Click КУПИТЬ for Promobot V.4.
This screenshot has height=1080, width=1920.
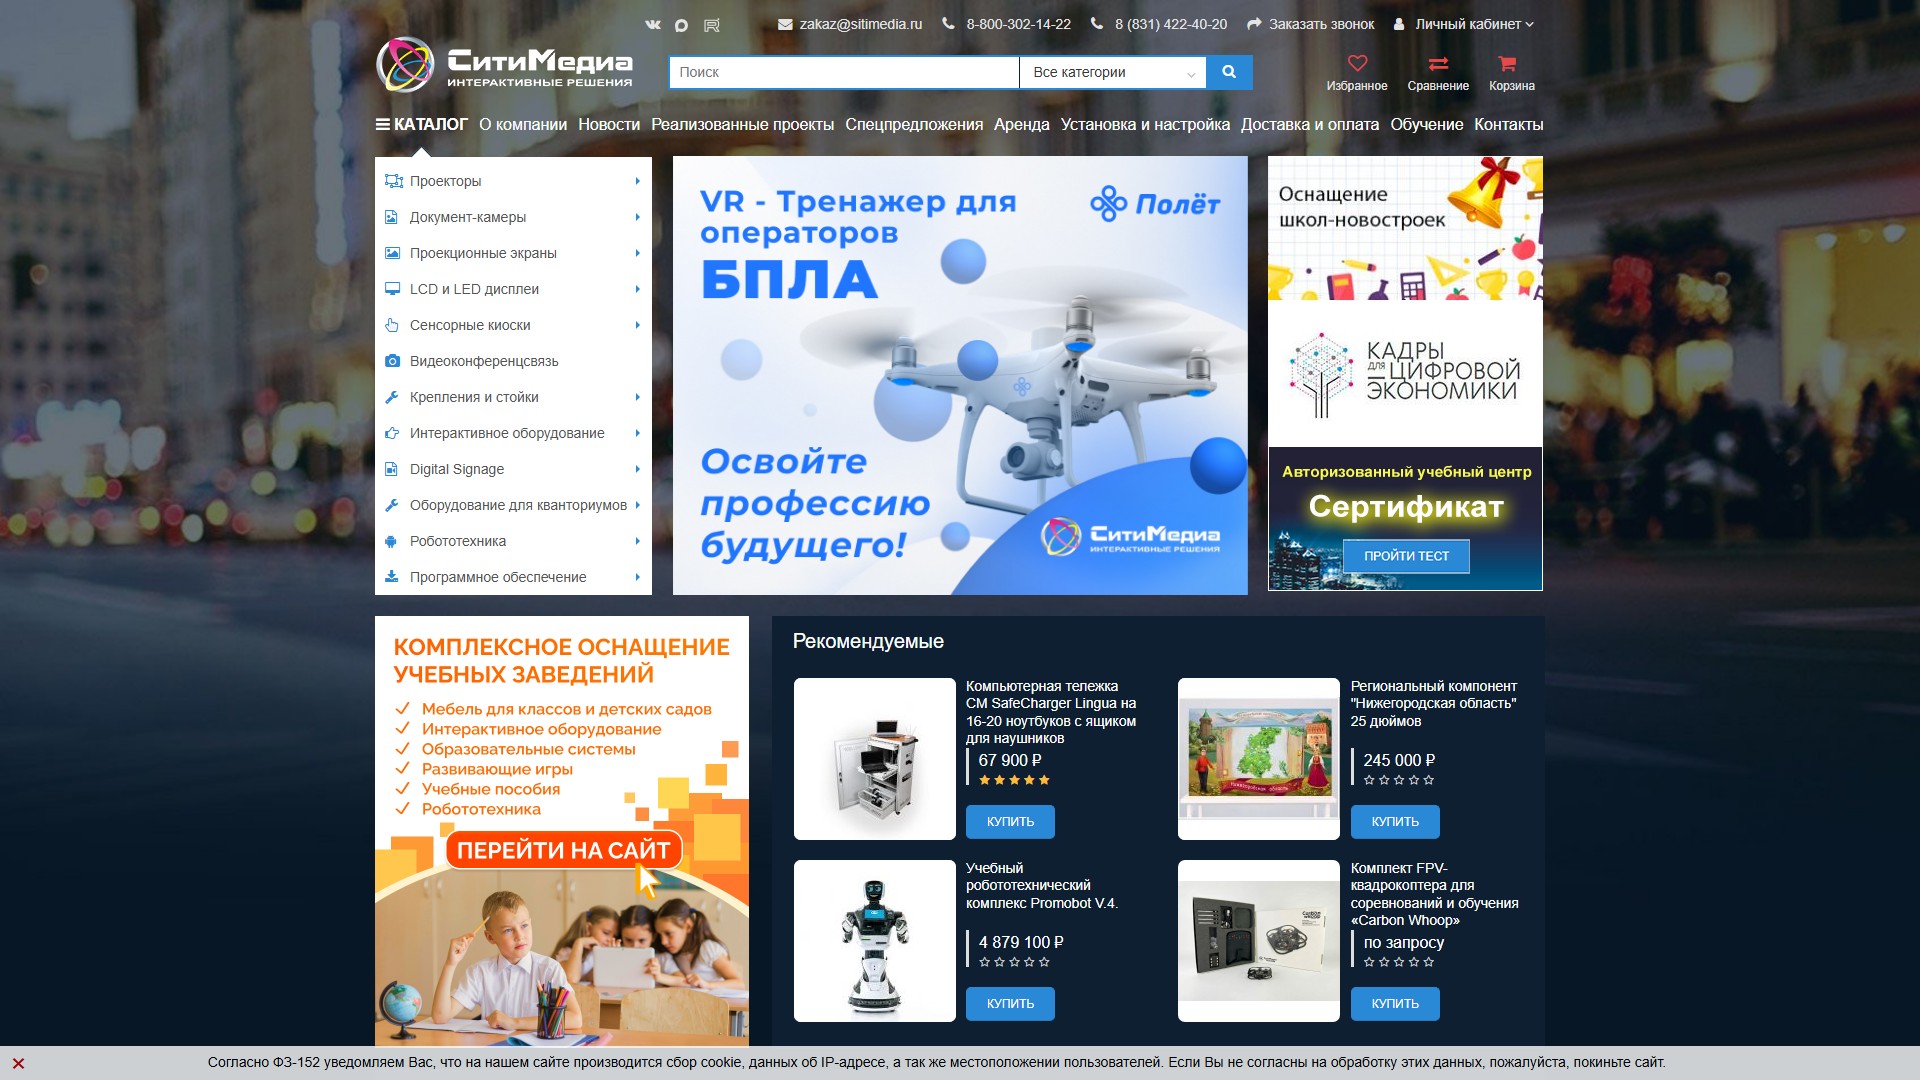[1010, 1004]
